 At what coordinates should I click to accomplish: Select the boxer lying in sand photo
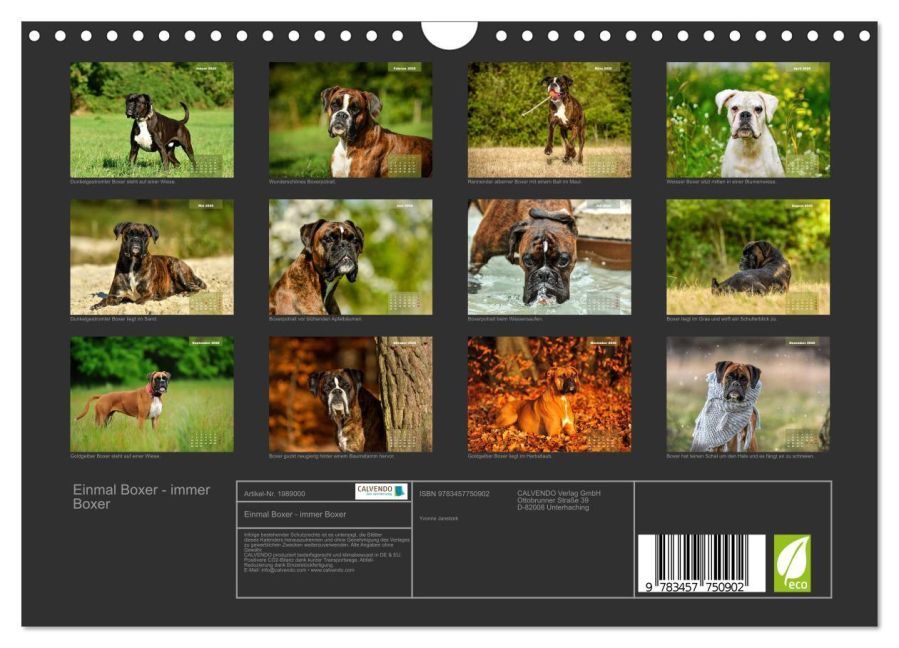coord(152,257)
